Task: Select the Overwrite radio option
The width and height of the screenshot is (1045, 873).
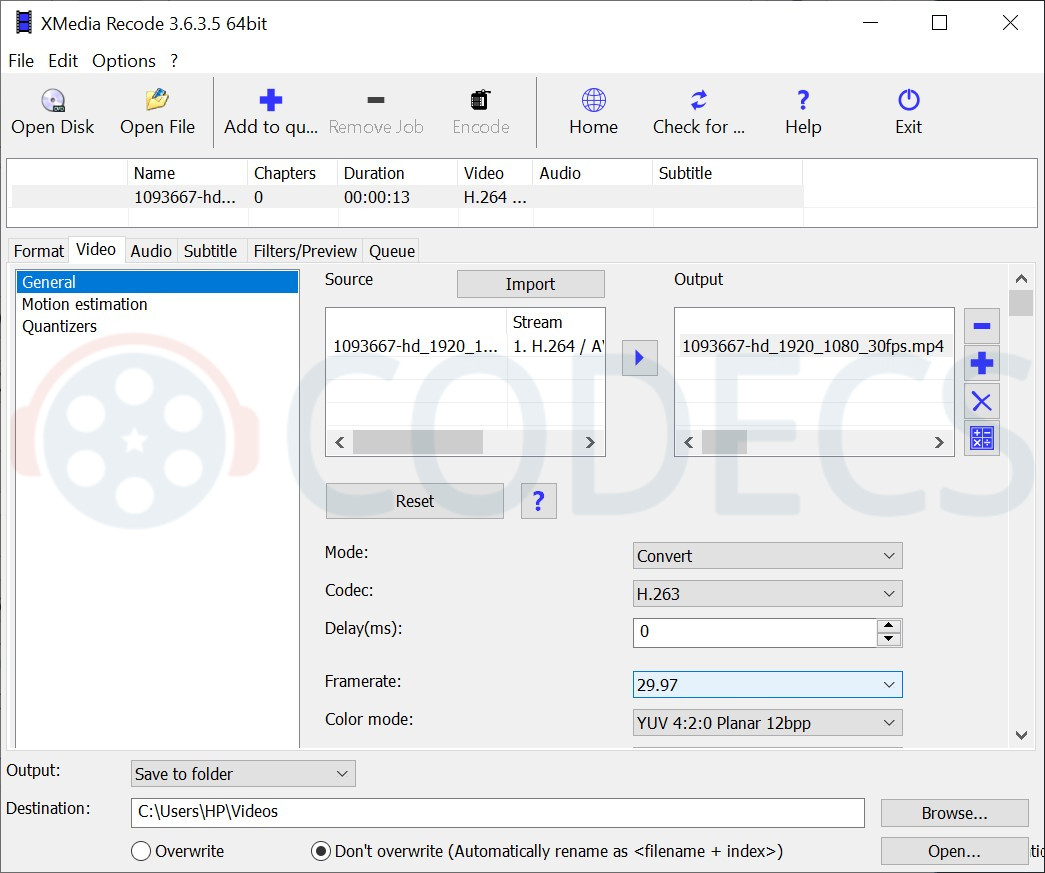Action: (141, 851)
